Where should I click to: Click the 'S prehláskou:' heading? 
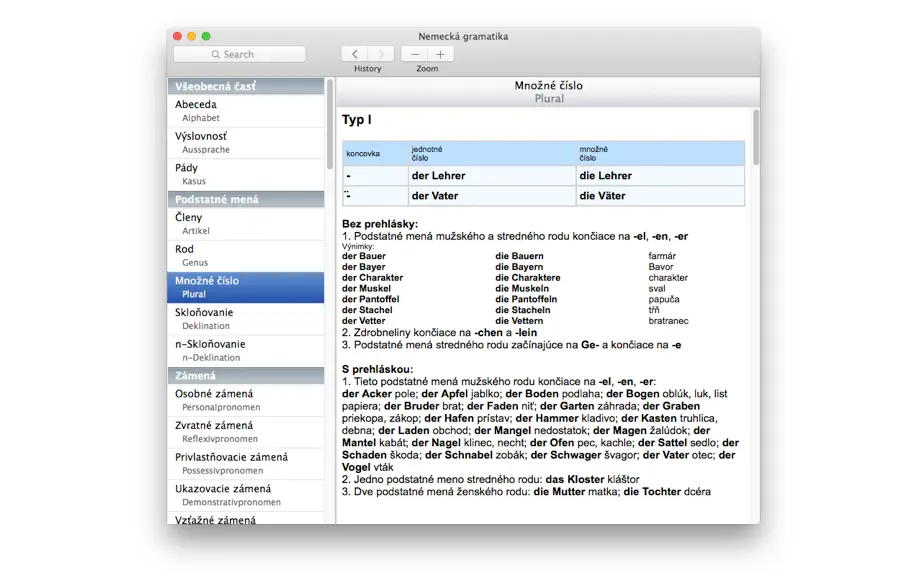coord(378,369)
